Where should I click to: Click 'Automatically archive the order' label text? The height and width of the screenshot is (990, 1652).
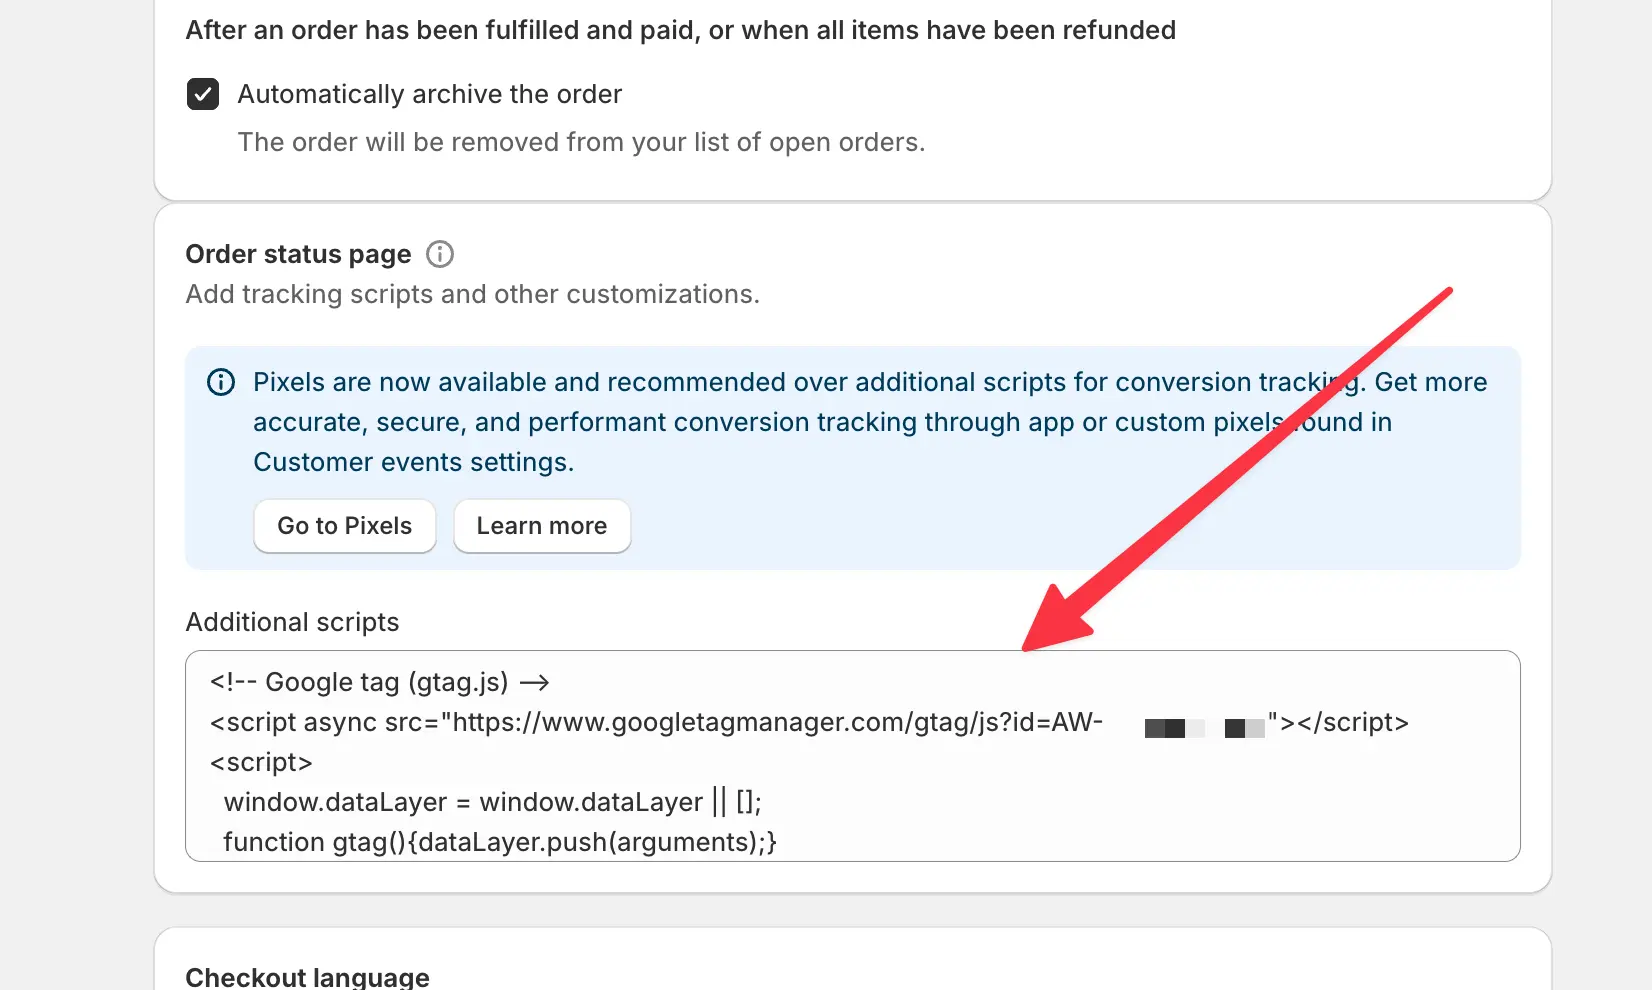(430, 94)
